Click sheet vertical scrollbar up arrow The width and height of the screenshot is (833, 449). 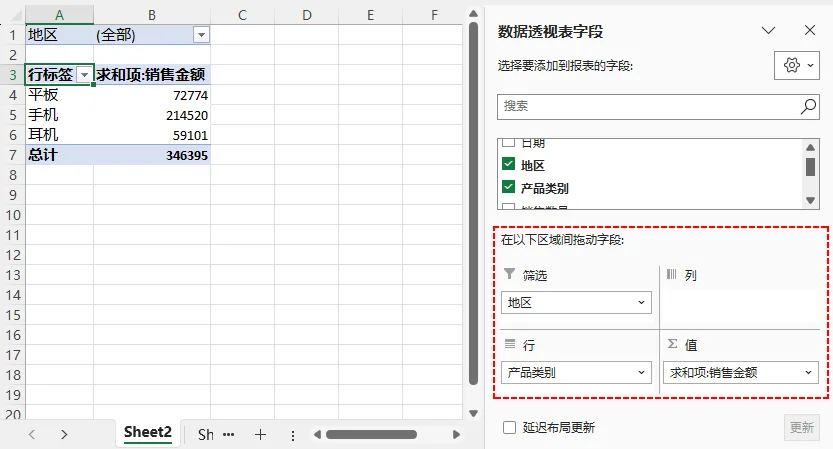click(473, 14)
